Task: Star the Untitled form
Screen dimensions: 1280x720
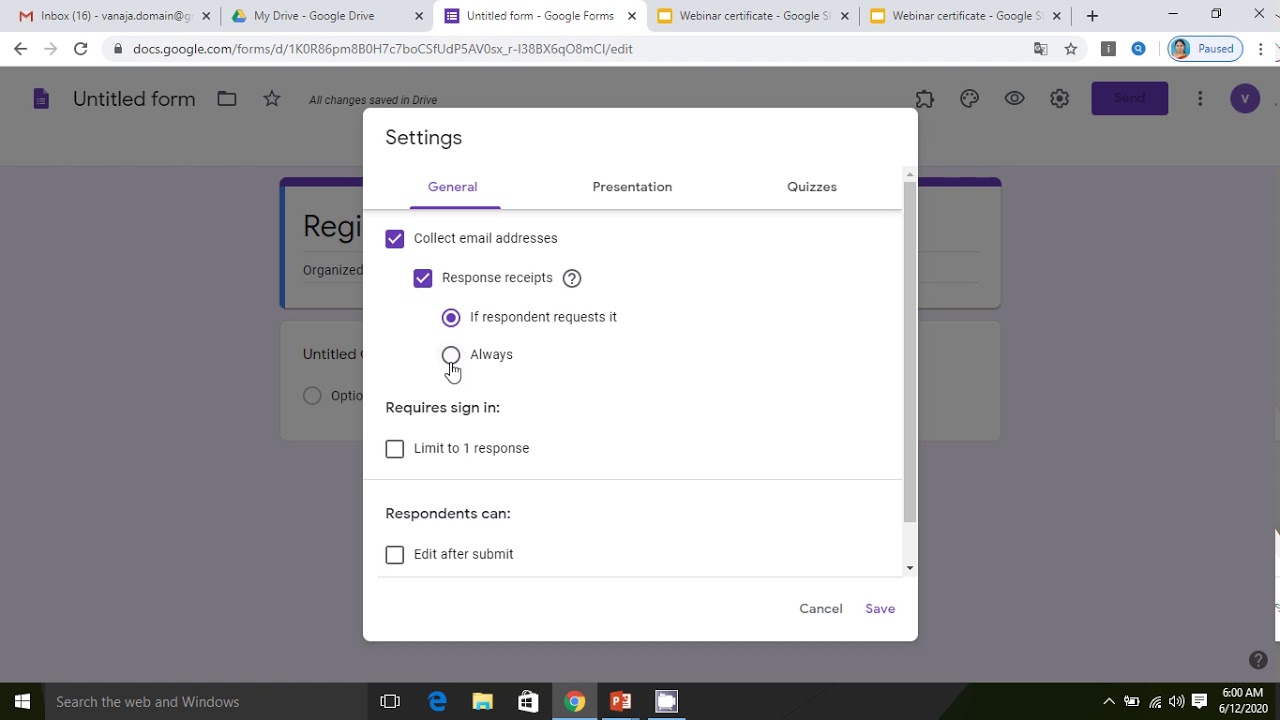Action: coord(271,98)
